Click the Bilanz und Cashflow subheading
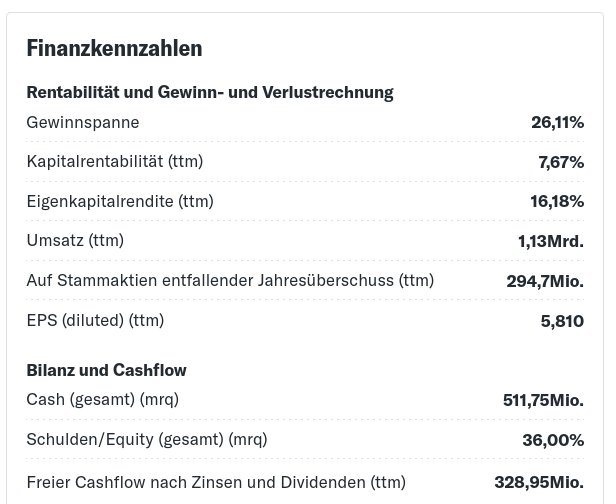 (x=106, y=370)
